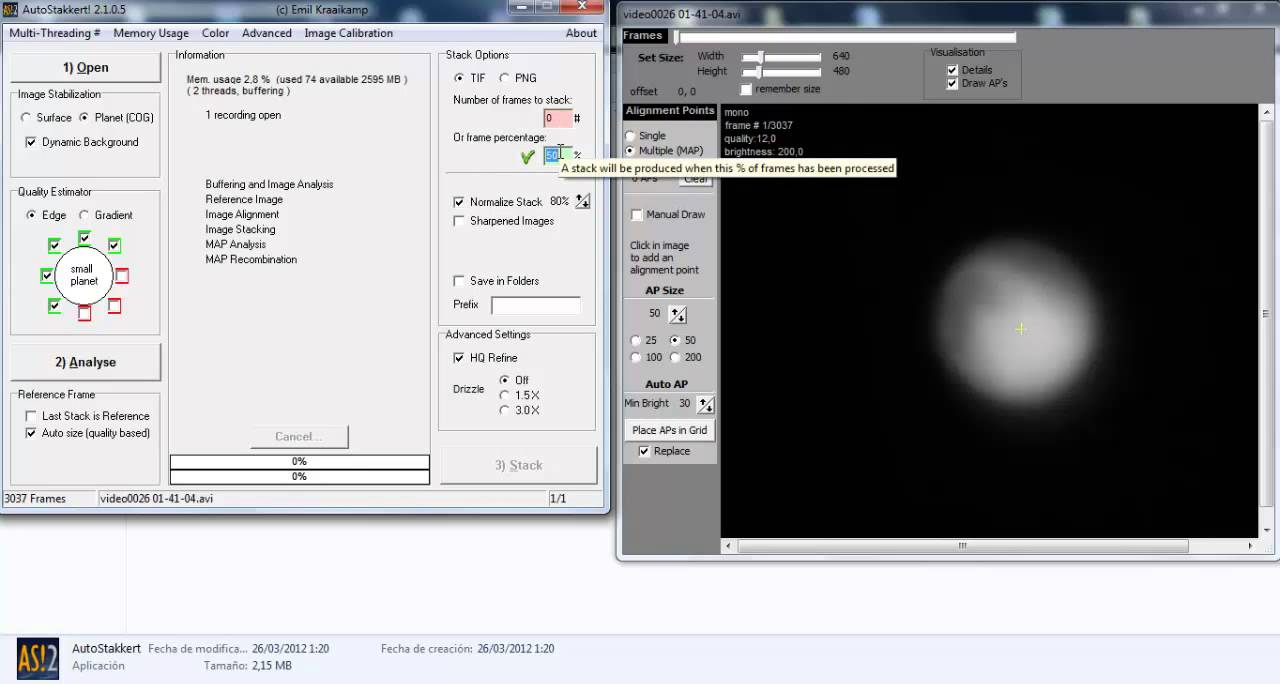Screen dimensions: 1280x684
Task: Select AP size 25
Action: click(636, 340)
